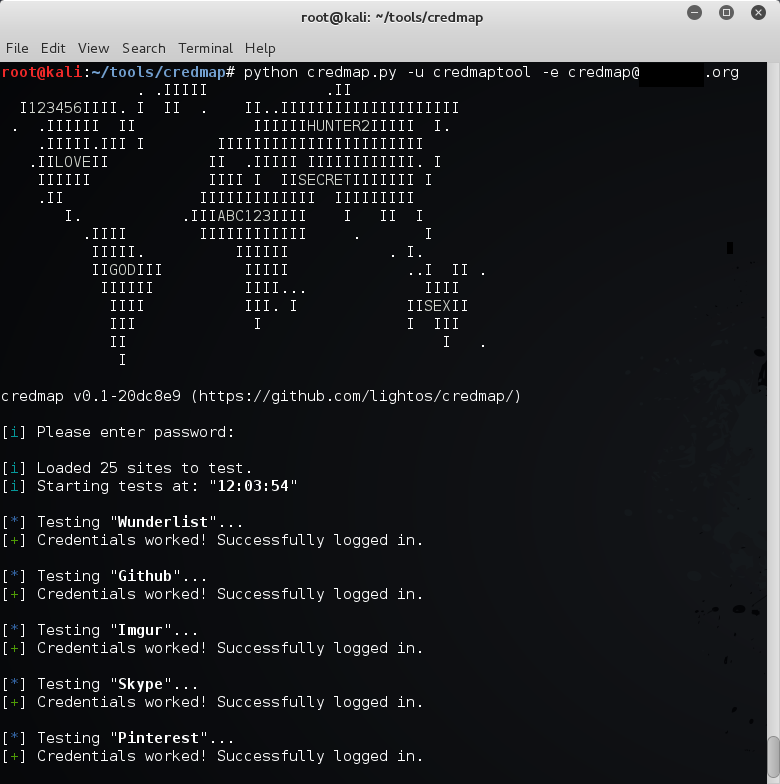Click the "-u credmaptool" argument
Screen dimensions: 780x784
click(x=469, y=72)
